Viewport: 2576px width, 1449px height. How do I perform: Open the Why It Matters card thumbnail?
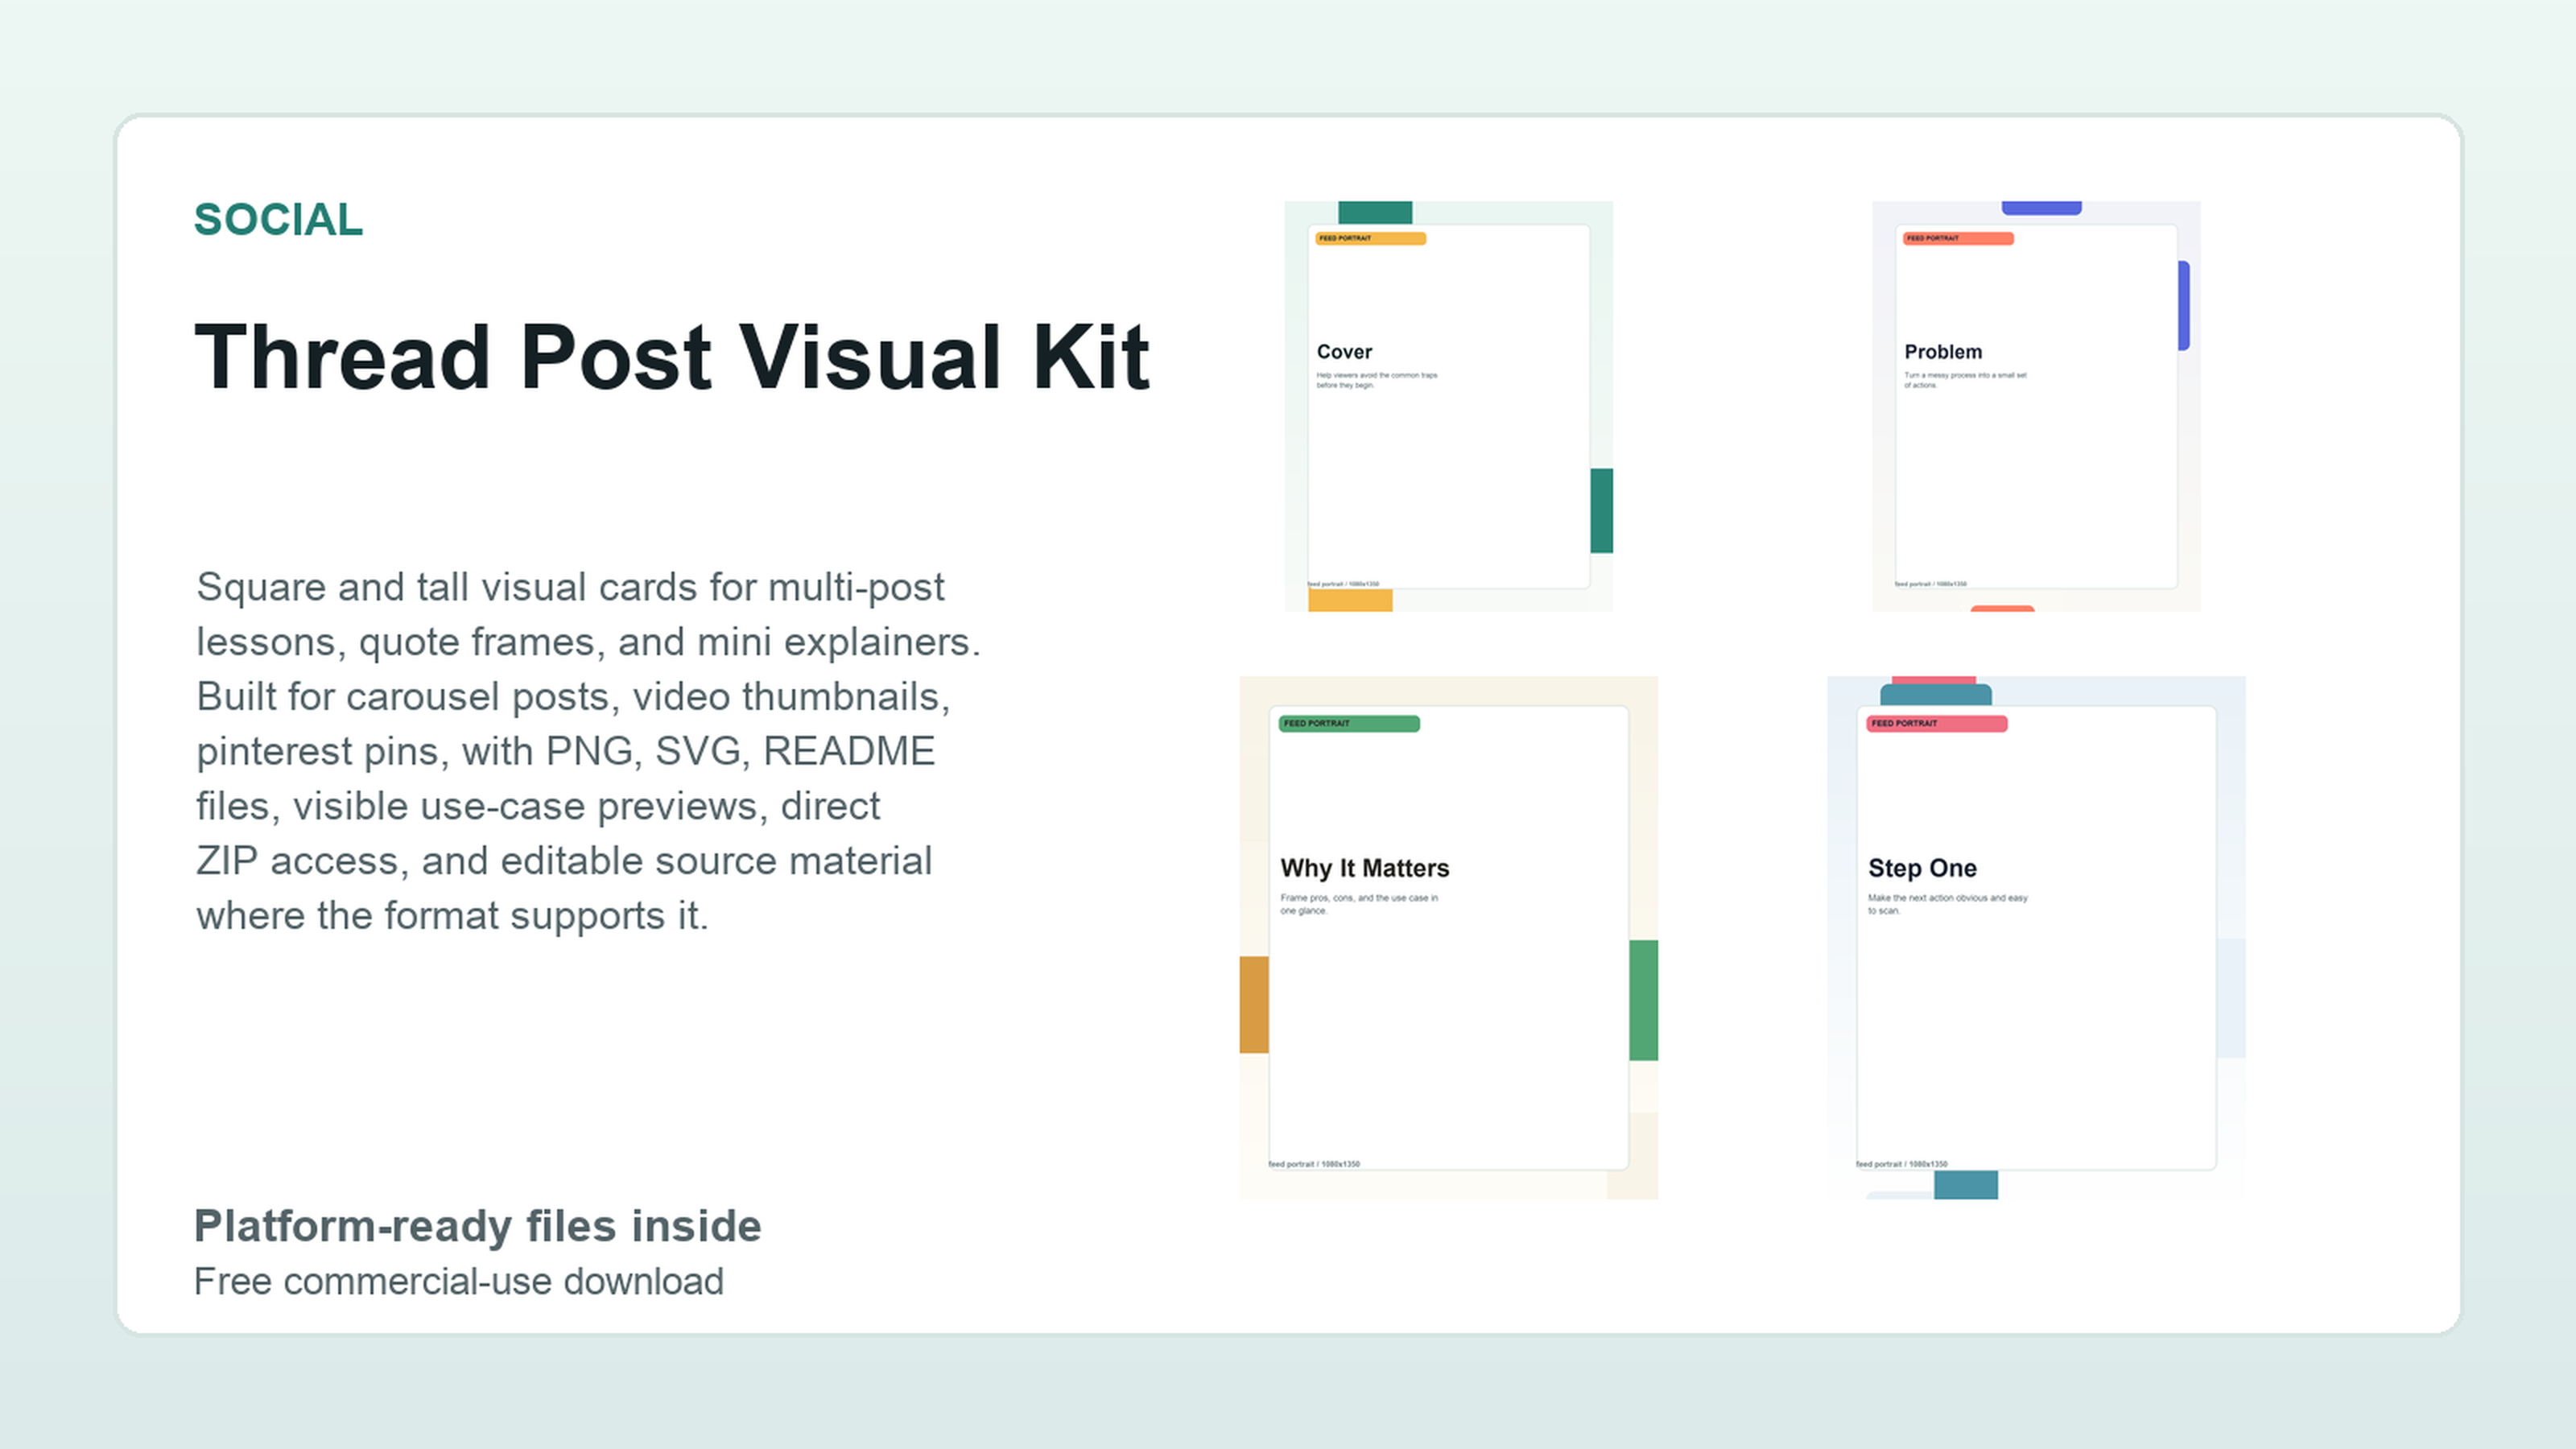click(x=1449, y=938)
